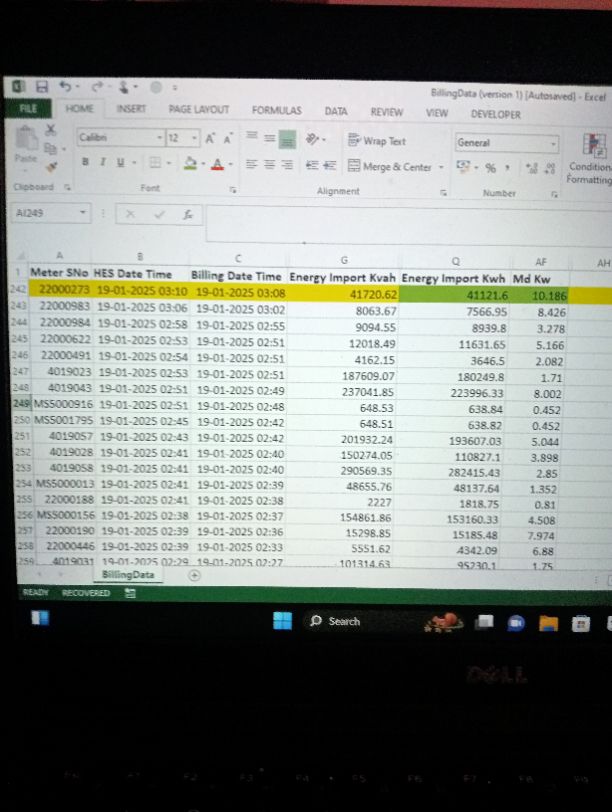Open the Font Color dropdown arrow

click(x=230, y=165)
